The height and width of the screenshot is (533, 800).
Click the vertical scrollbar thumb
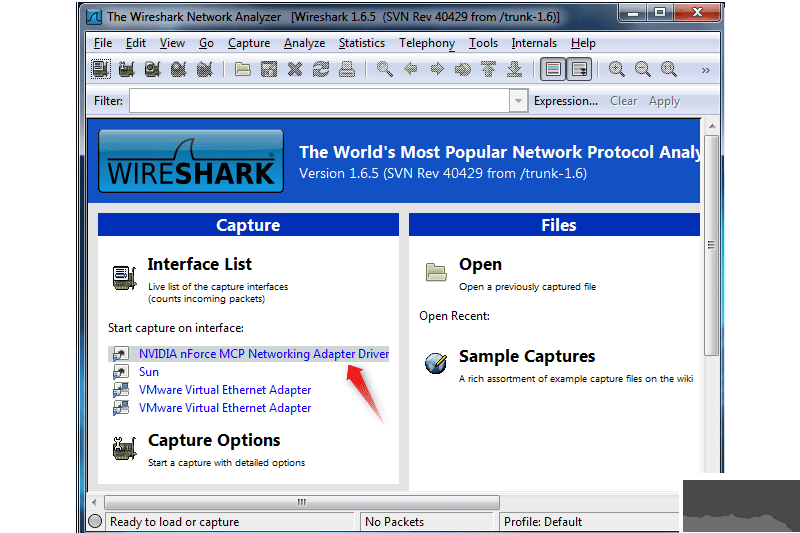(x=711, y=245)
